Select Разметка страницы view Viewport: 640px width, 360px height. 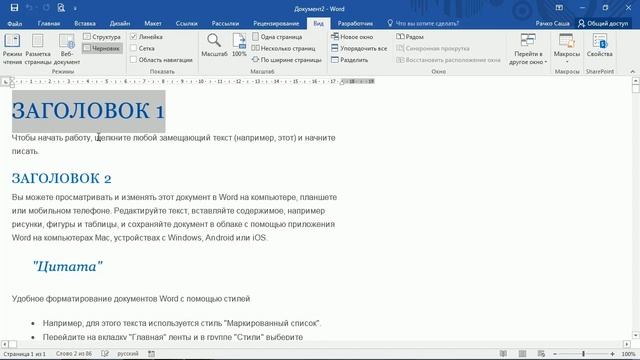coord(38,49)
